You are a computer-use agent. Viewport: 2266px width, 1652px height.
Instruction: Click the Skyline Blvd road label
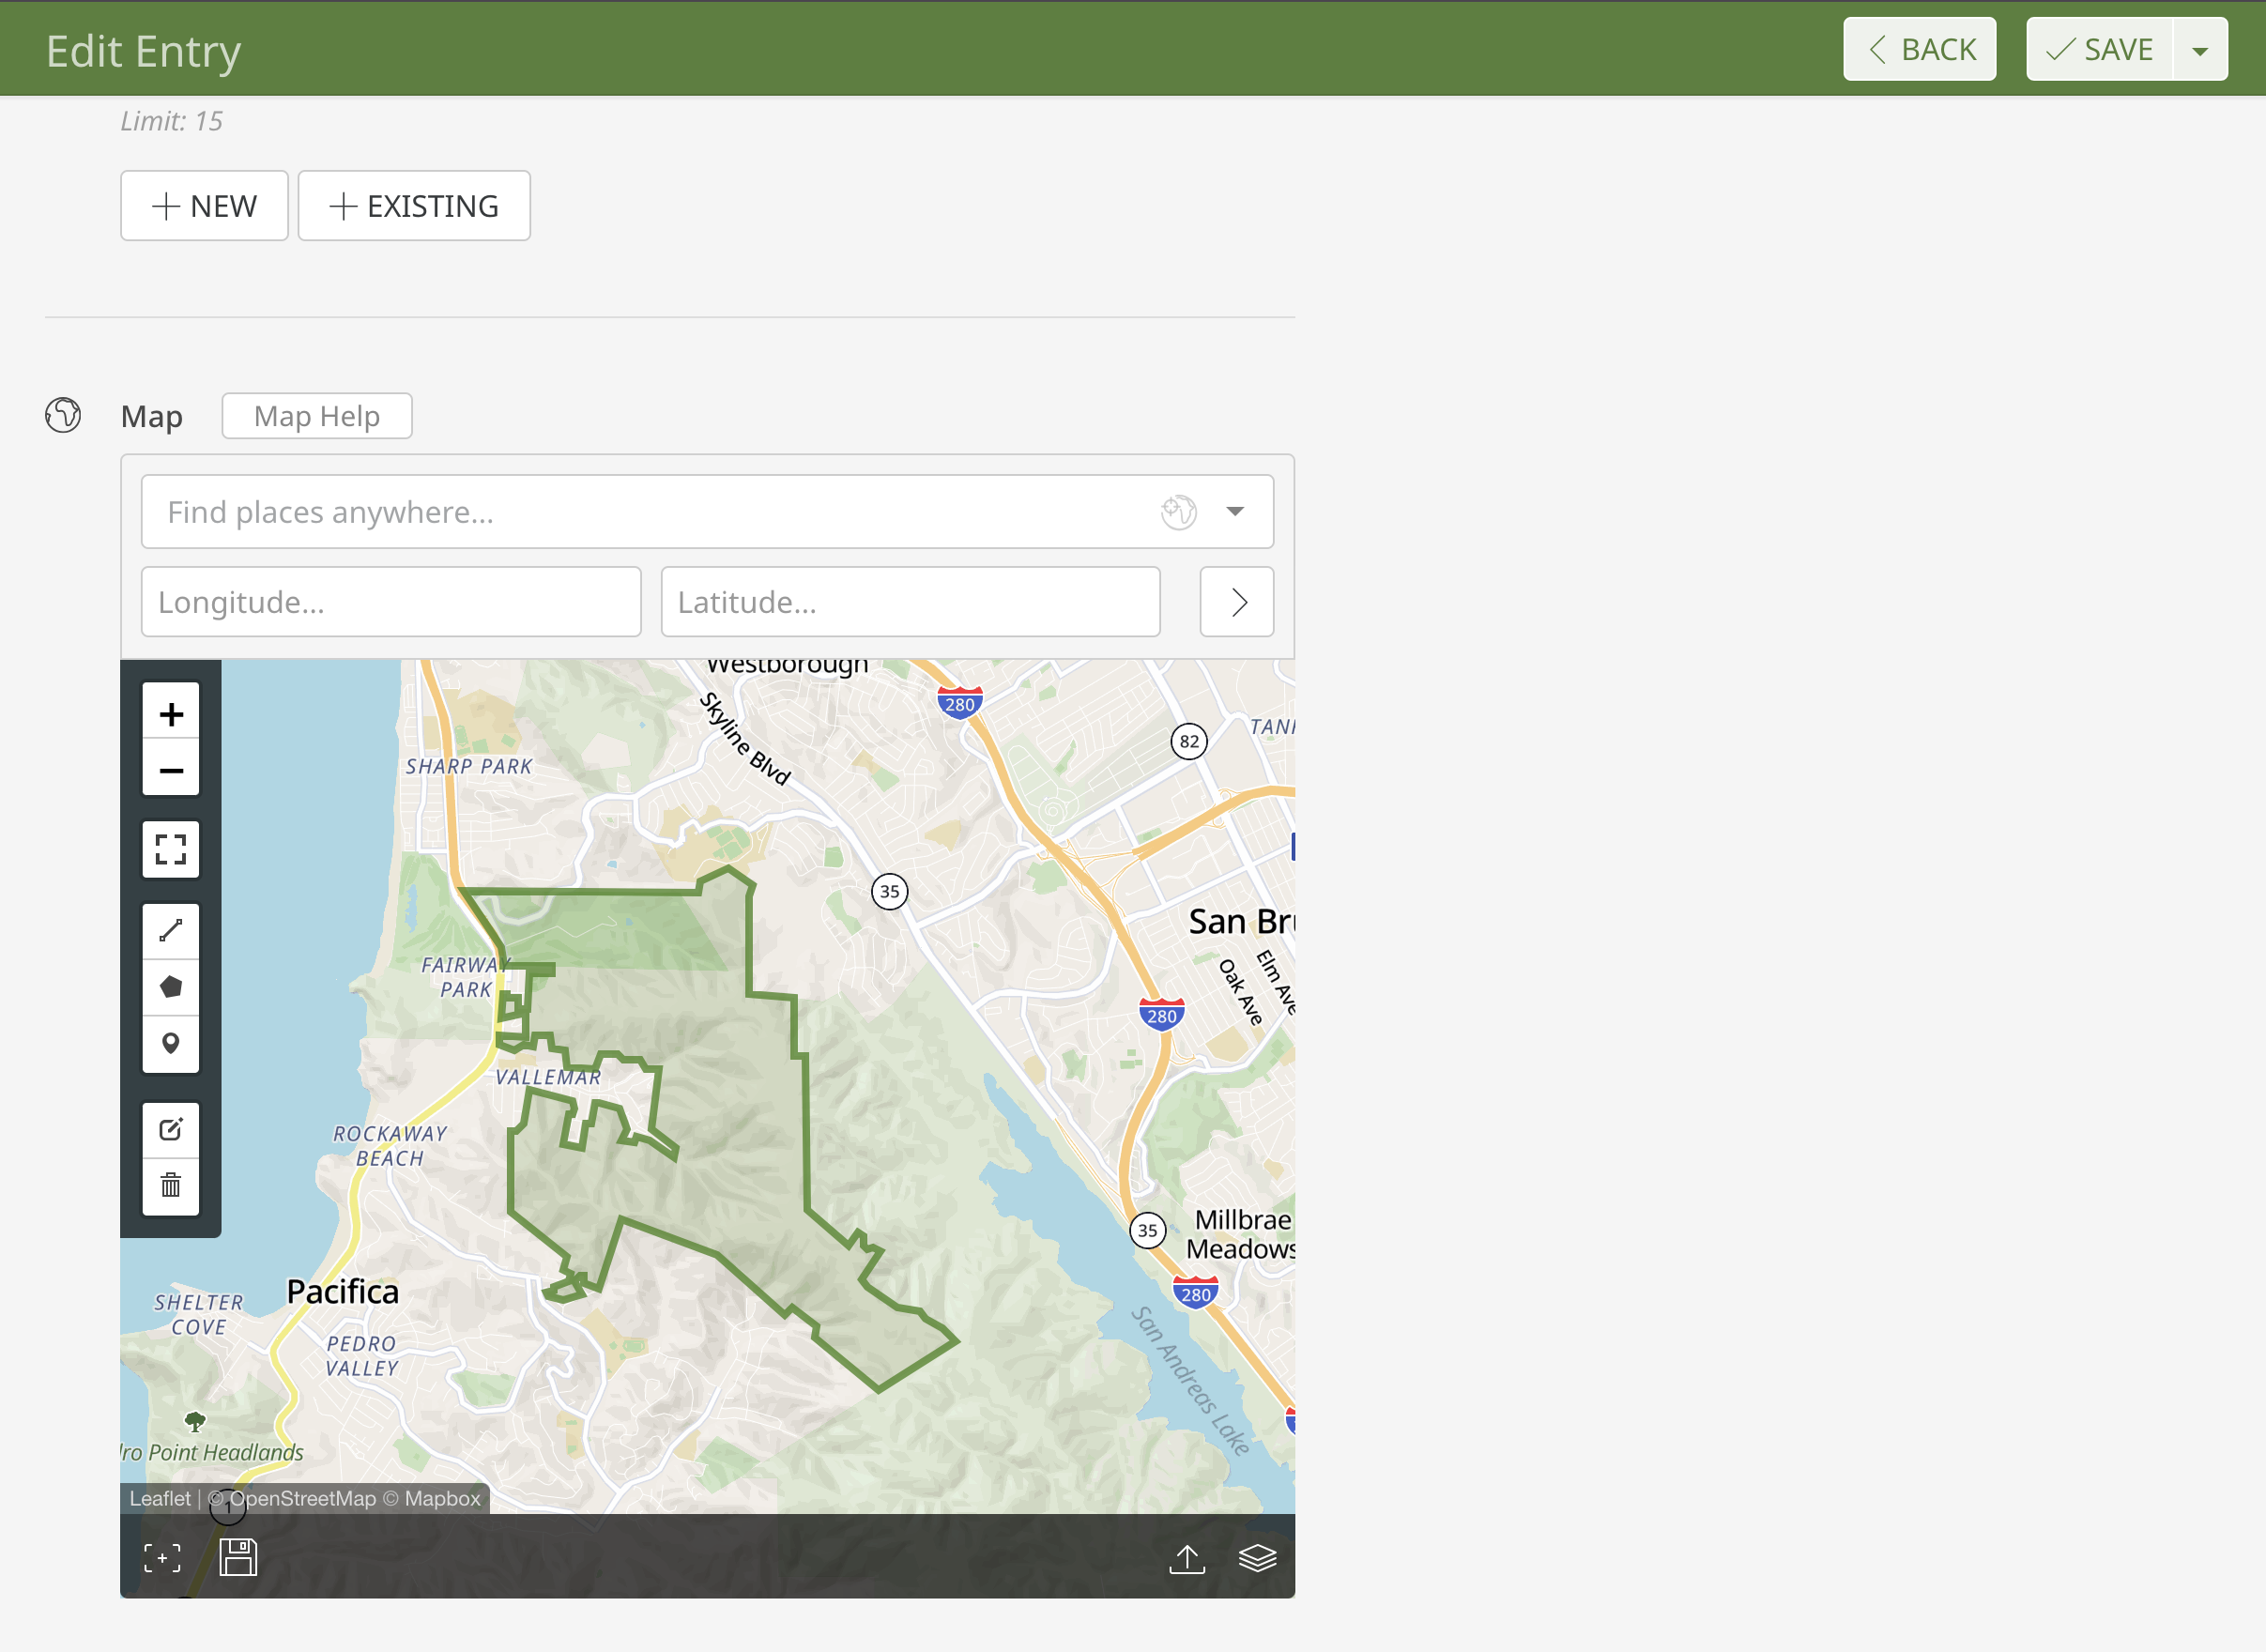point(745,738)
